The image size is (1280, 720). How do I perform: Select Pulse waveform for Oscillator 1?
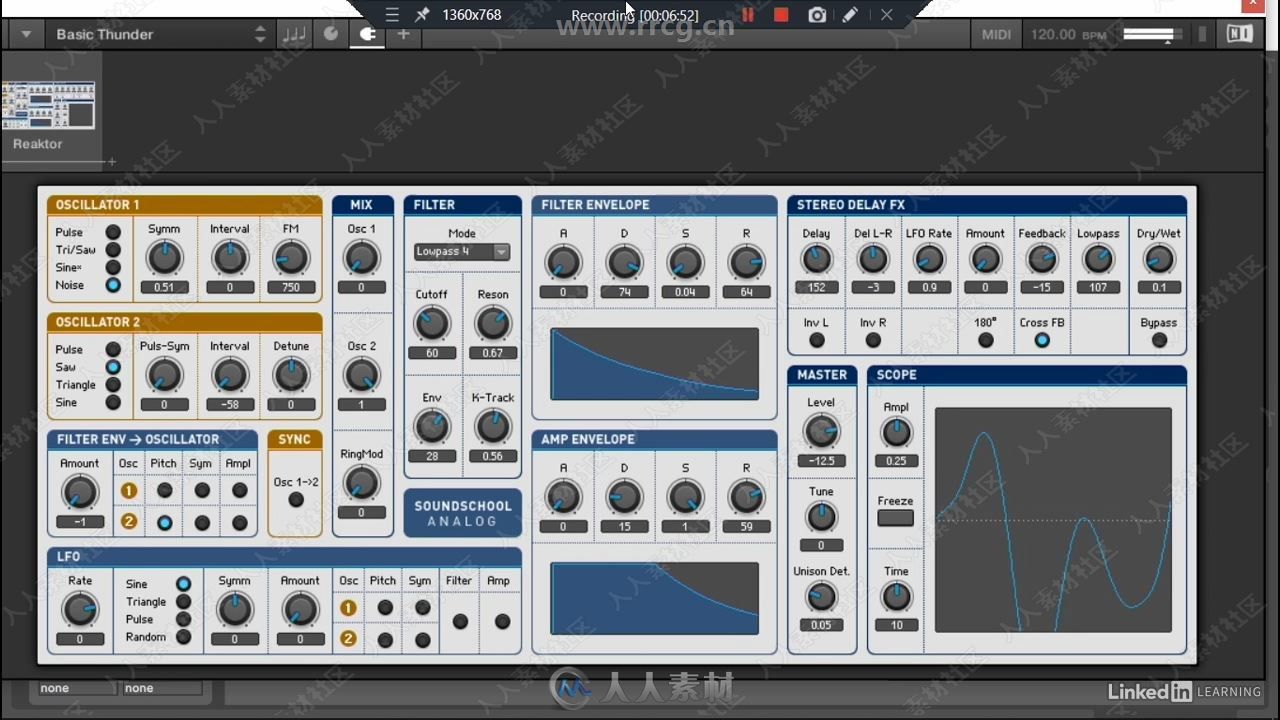pyautogui.click(x=113, y=232)
